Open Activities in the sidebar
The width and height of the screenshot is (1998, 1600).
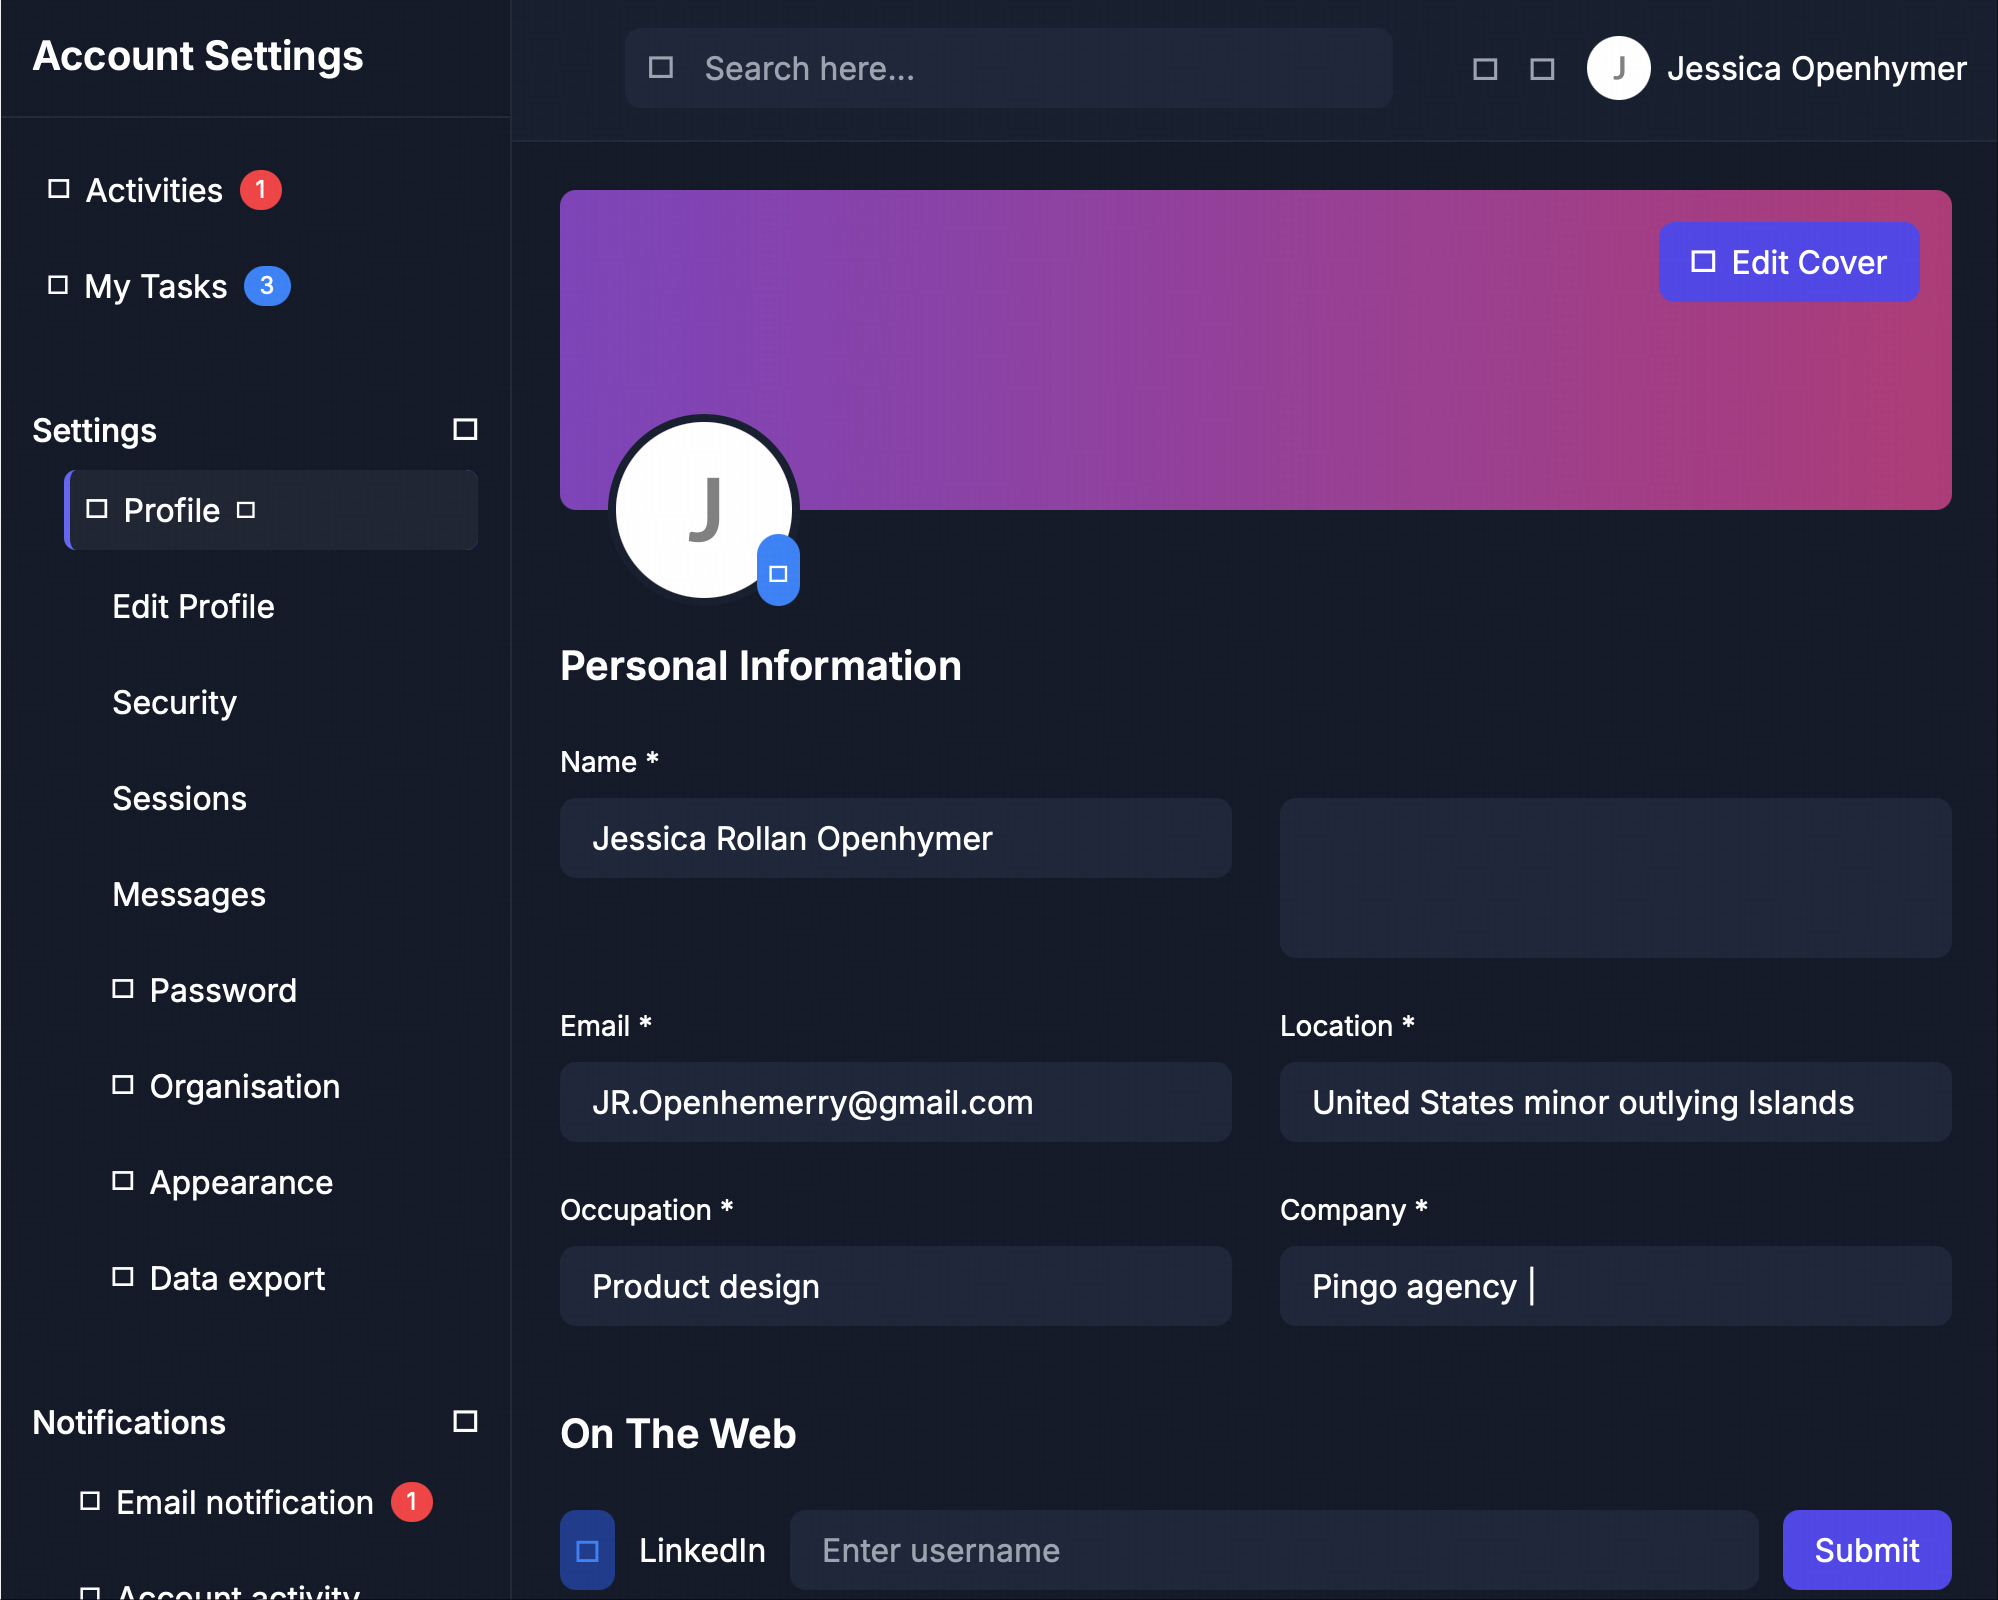click(x=154, y=190)
